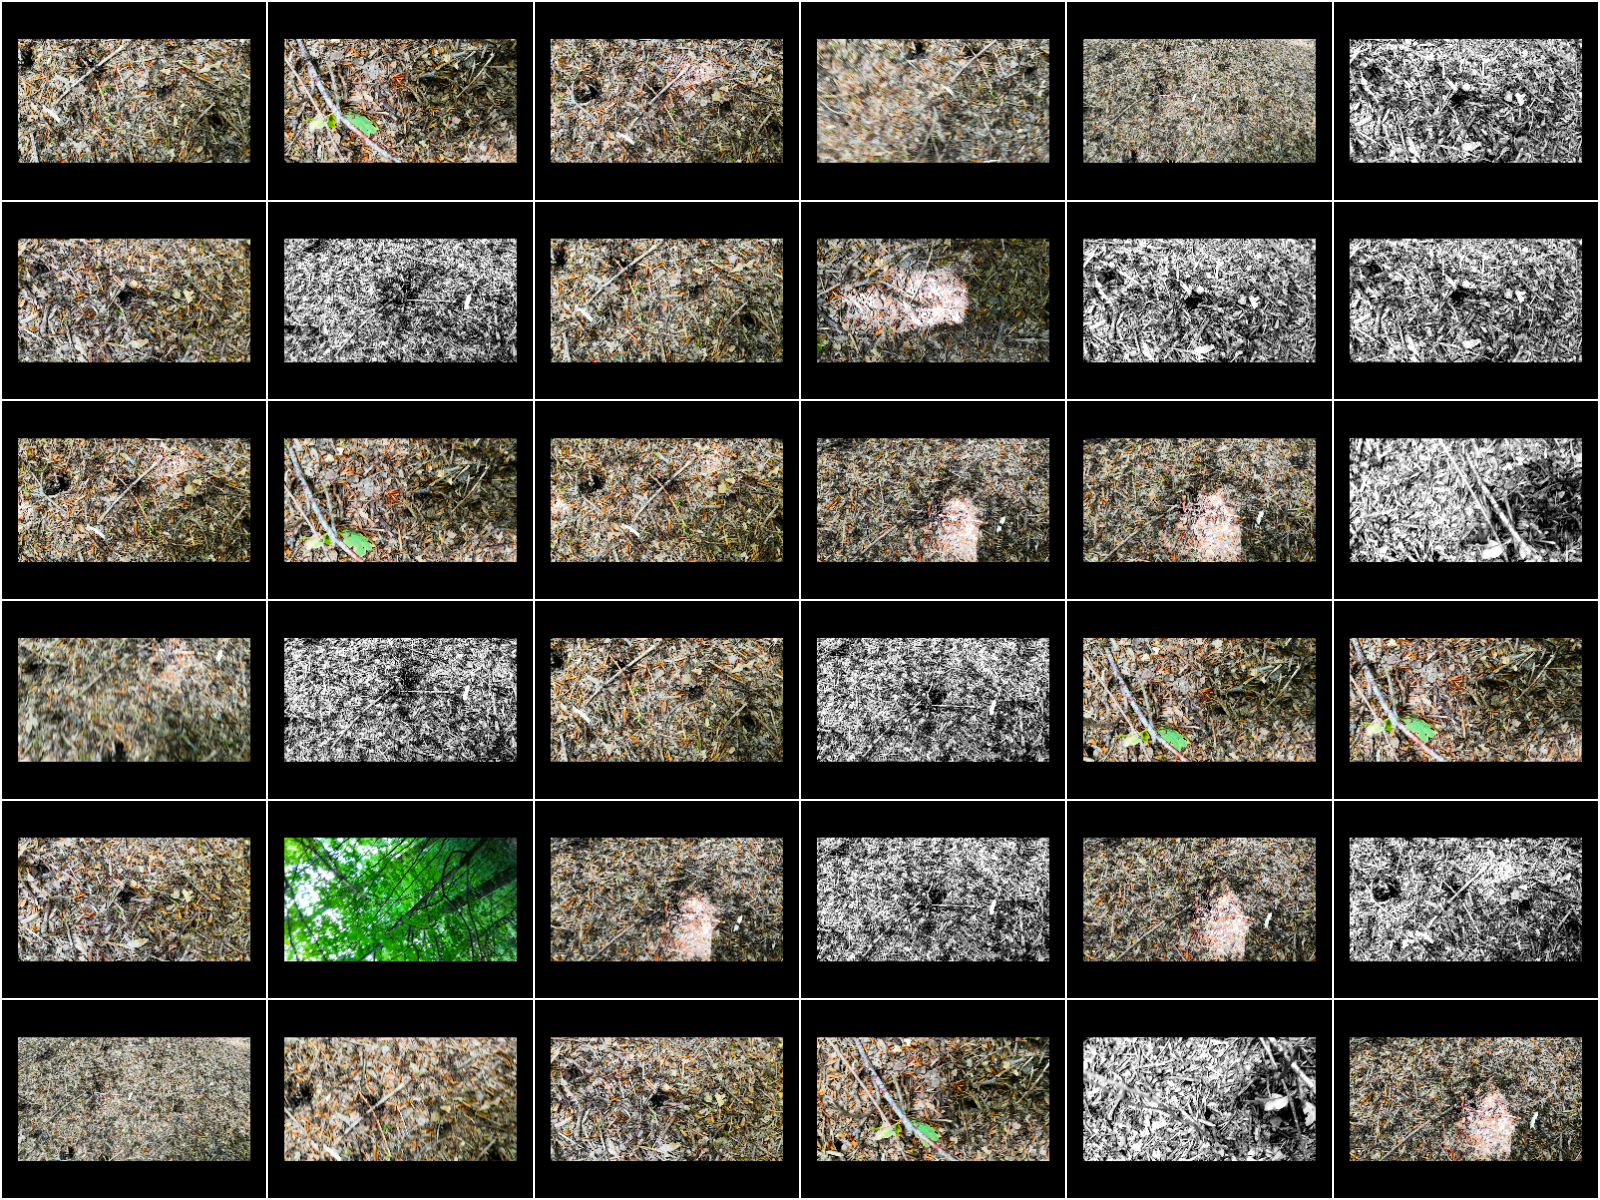Select first thumbnail in the fifth row
This screenshot has height=1200, width=1600.
(134, 899)
